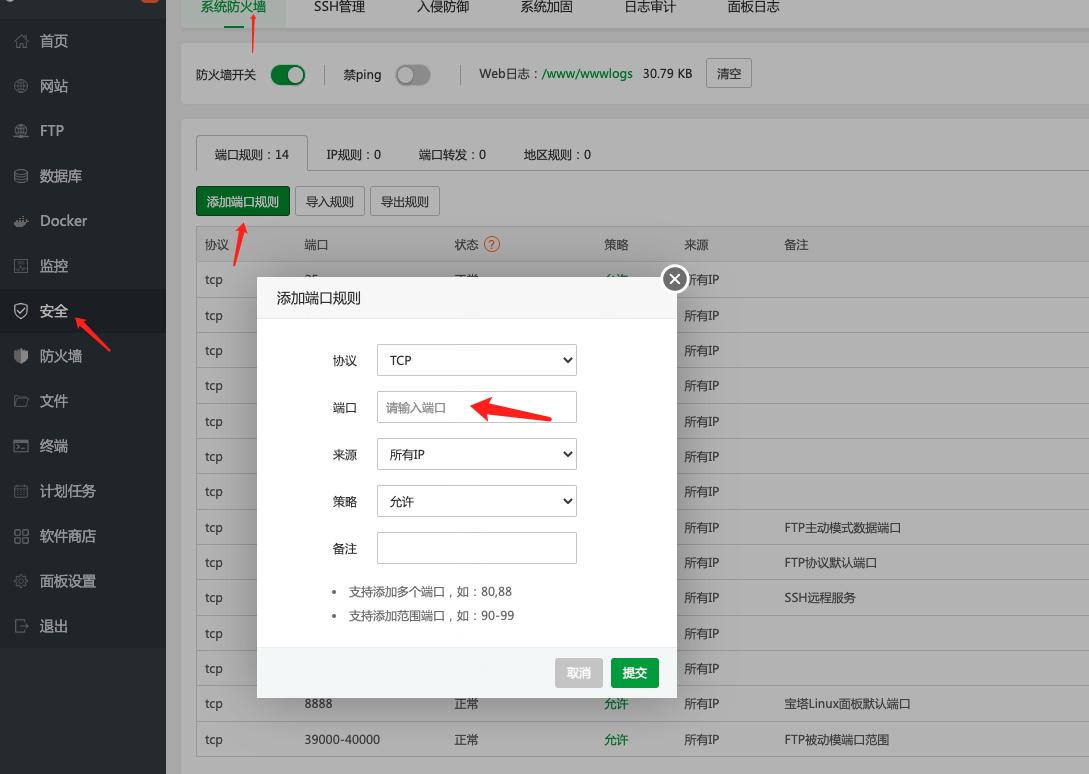Click the 39000-40000 port range cell
Viewport: 1089px width, 774px height.
point(342,739)
